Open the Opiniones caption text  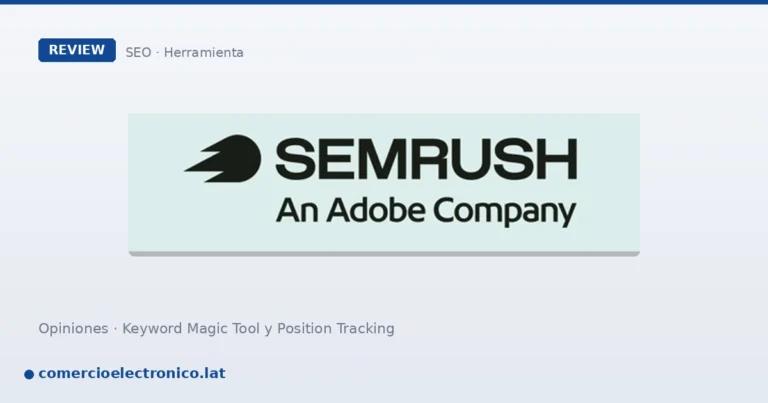point(73,329)
